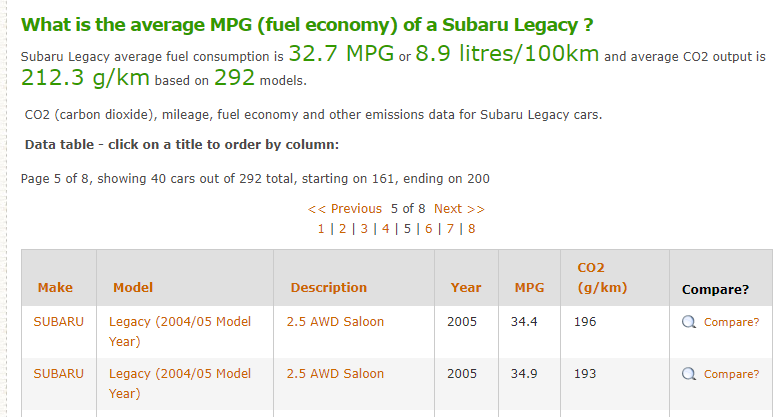This screenshot has height=417, width=782.
Task: Open page 1 of results
Action: [321, 229]
